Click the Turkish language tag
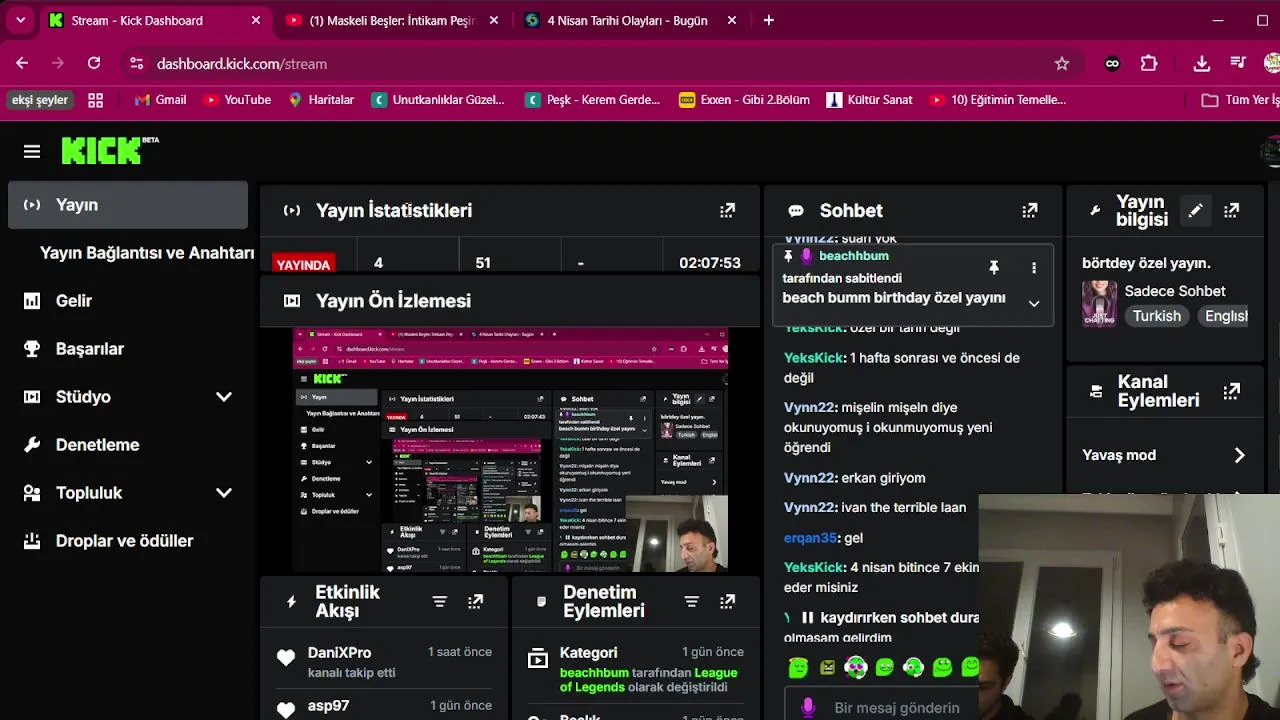Viewport: 1280px width, 720px height. [1157, 316]
